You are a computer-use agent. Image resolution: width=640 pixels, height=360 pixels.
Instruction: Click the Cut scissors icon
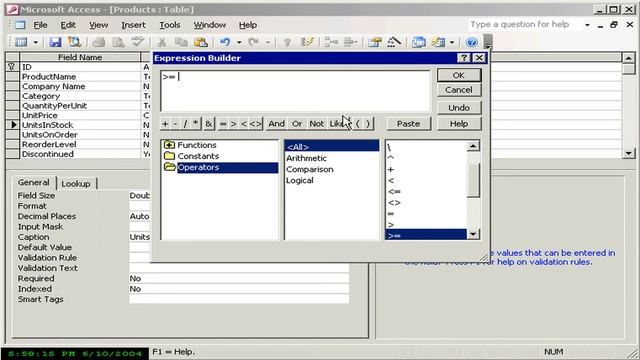(x=162, y=42)
